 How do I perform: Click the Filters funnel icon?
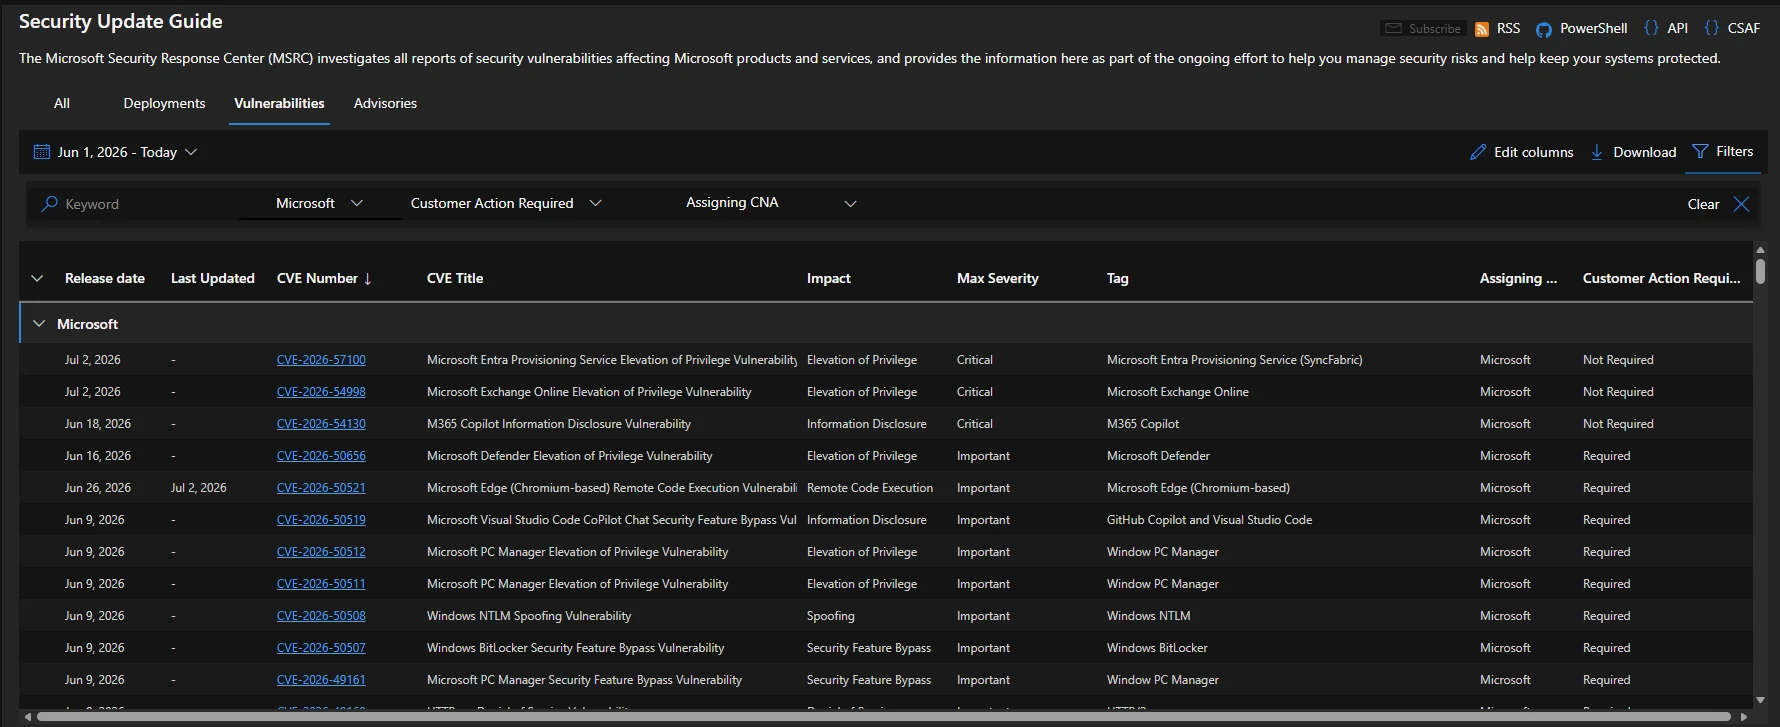[x=1700, y=151]
